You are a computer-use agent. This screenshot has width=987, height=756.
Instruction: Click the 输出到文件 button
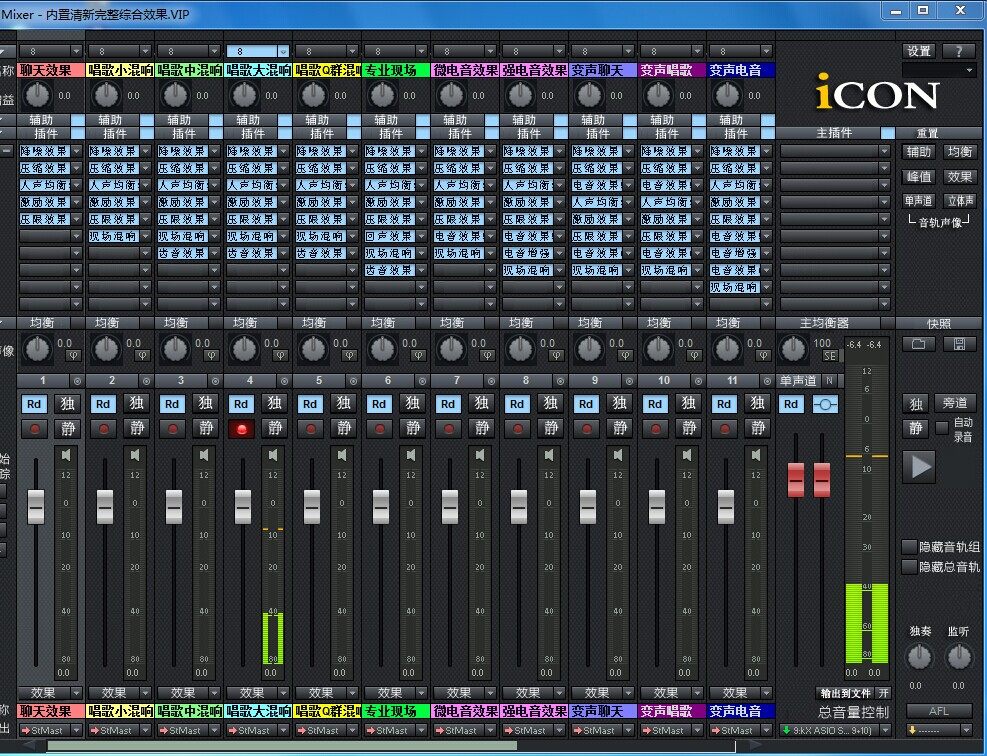845,693
